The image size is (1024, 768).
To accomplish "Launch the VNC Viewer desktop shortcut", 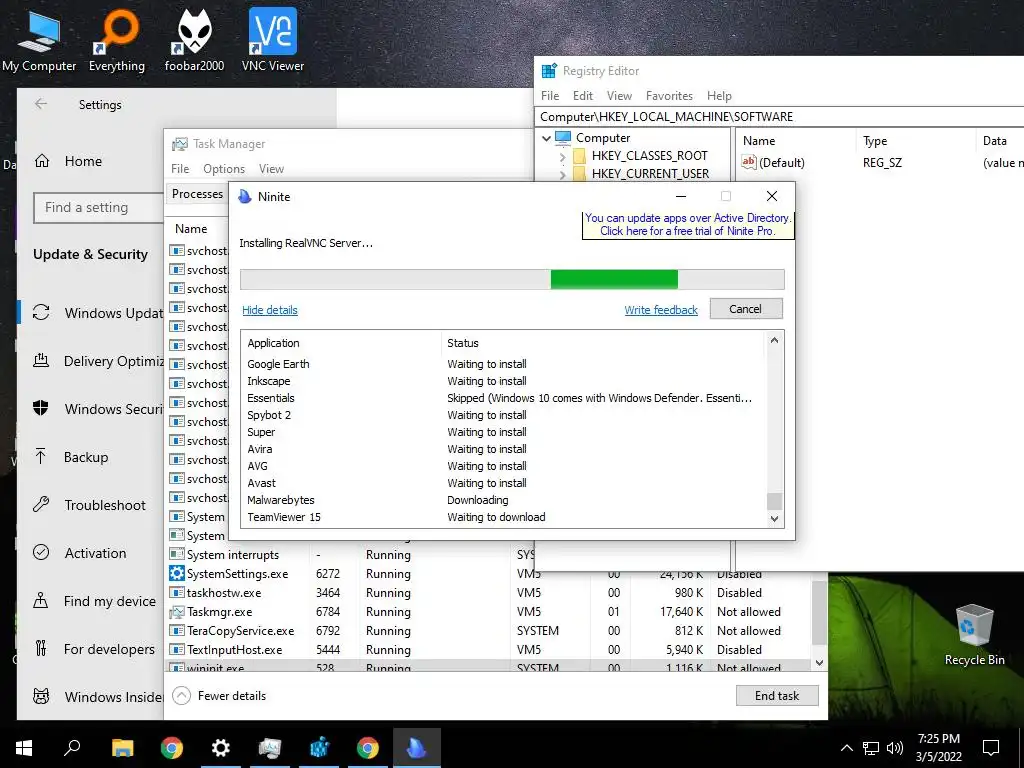I will [x=272, y=40].
